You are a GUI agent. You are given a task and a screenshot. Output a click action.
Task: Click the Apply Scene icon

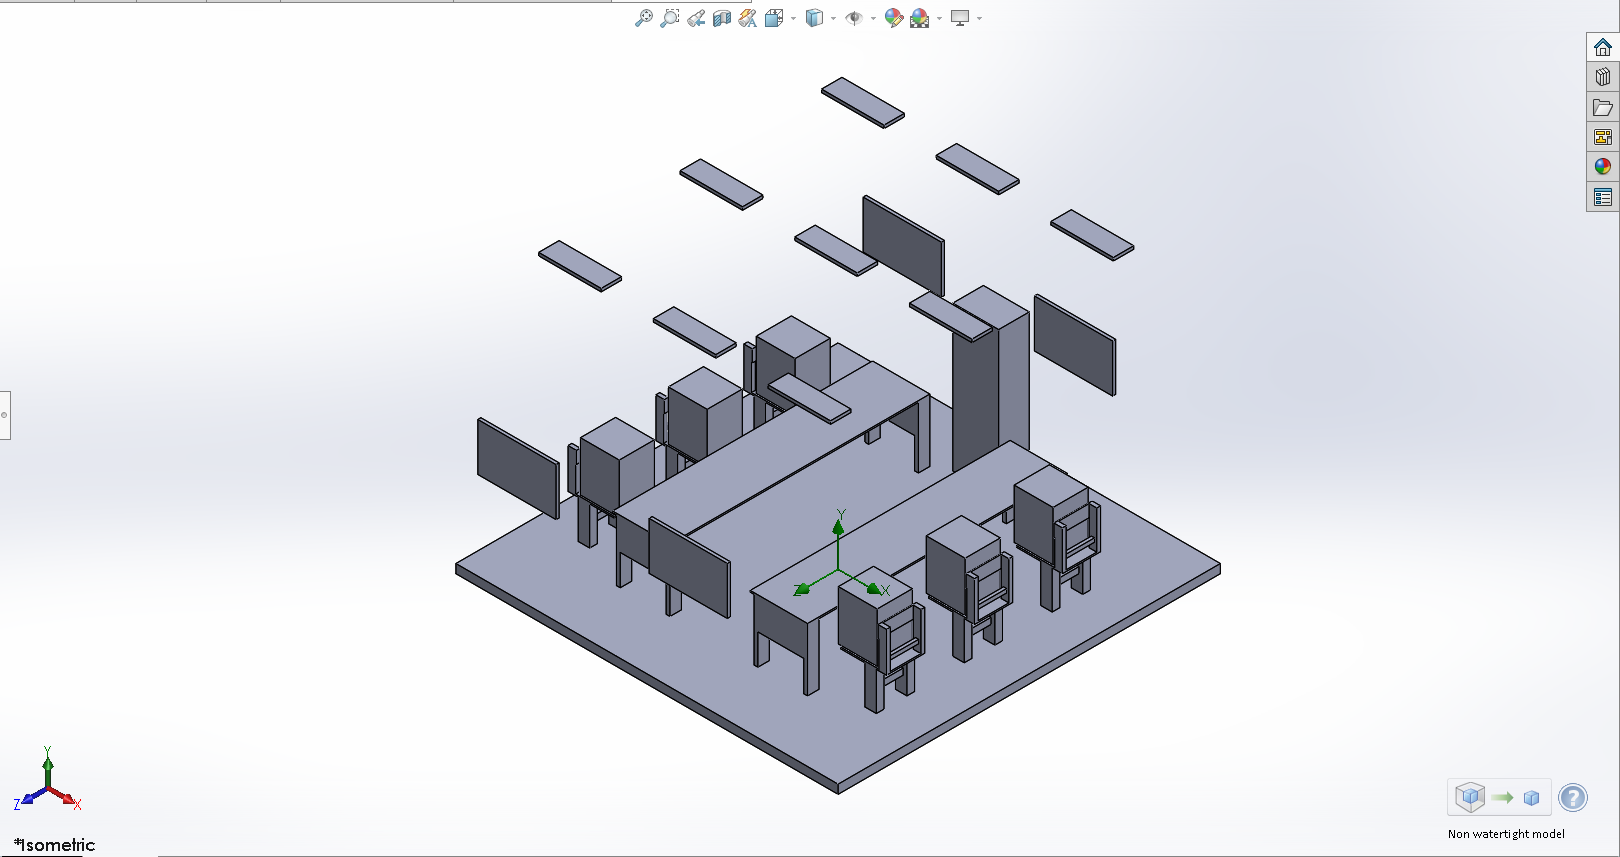(920, 18)
